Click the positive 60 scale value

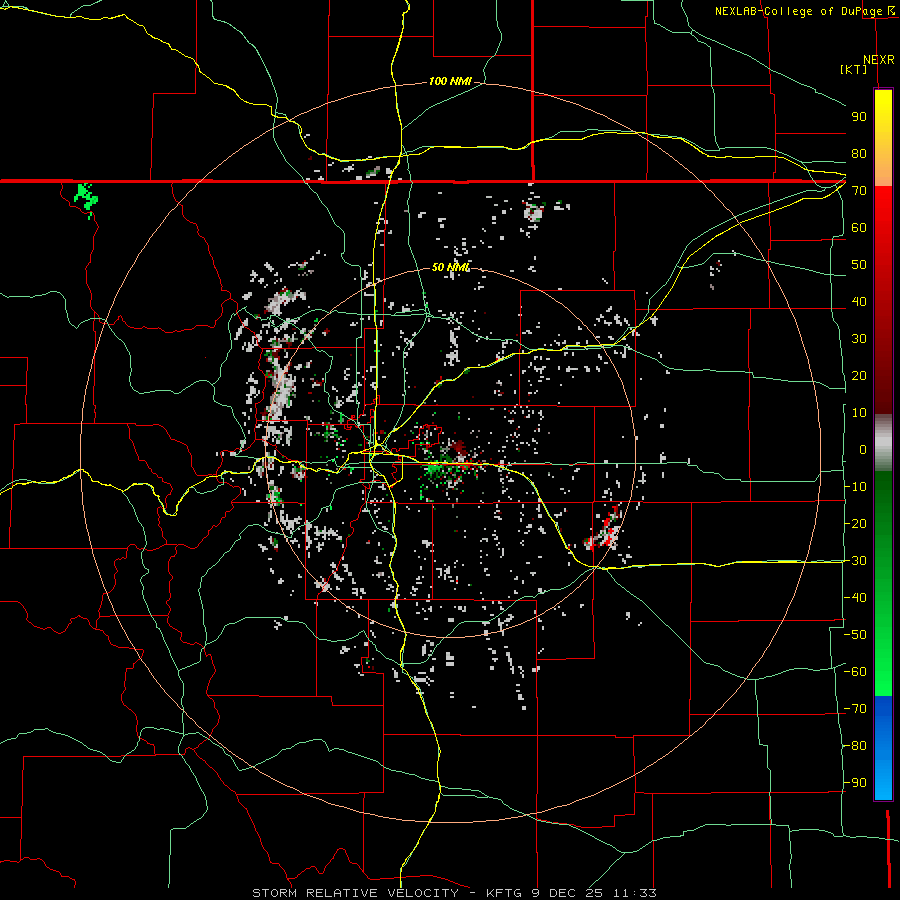click(x=859, y=228)
